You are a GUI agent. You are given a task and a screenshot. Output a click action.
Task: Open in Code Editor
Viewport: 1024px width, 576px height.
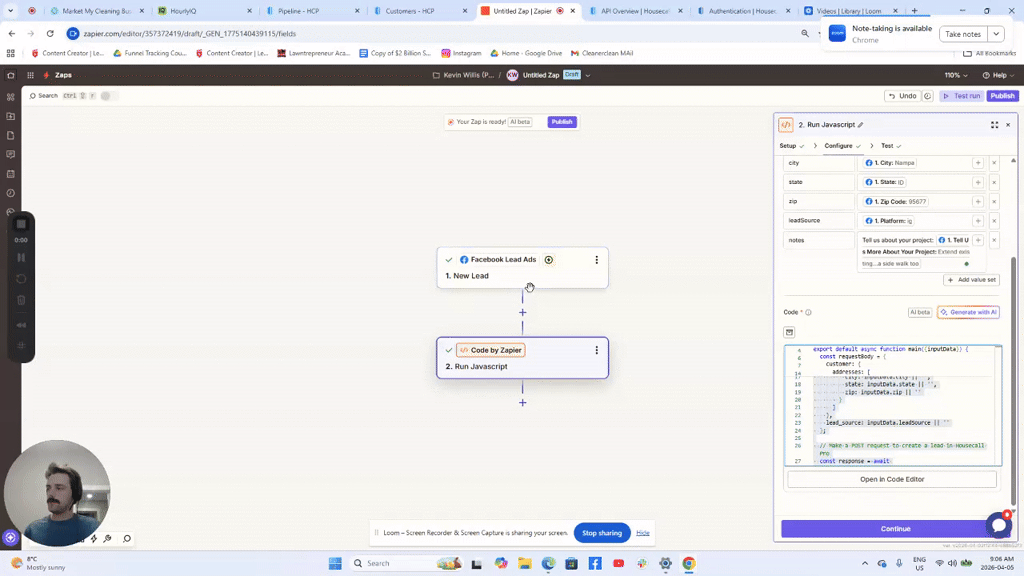point(890,478)
